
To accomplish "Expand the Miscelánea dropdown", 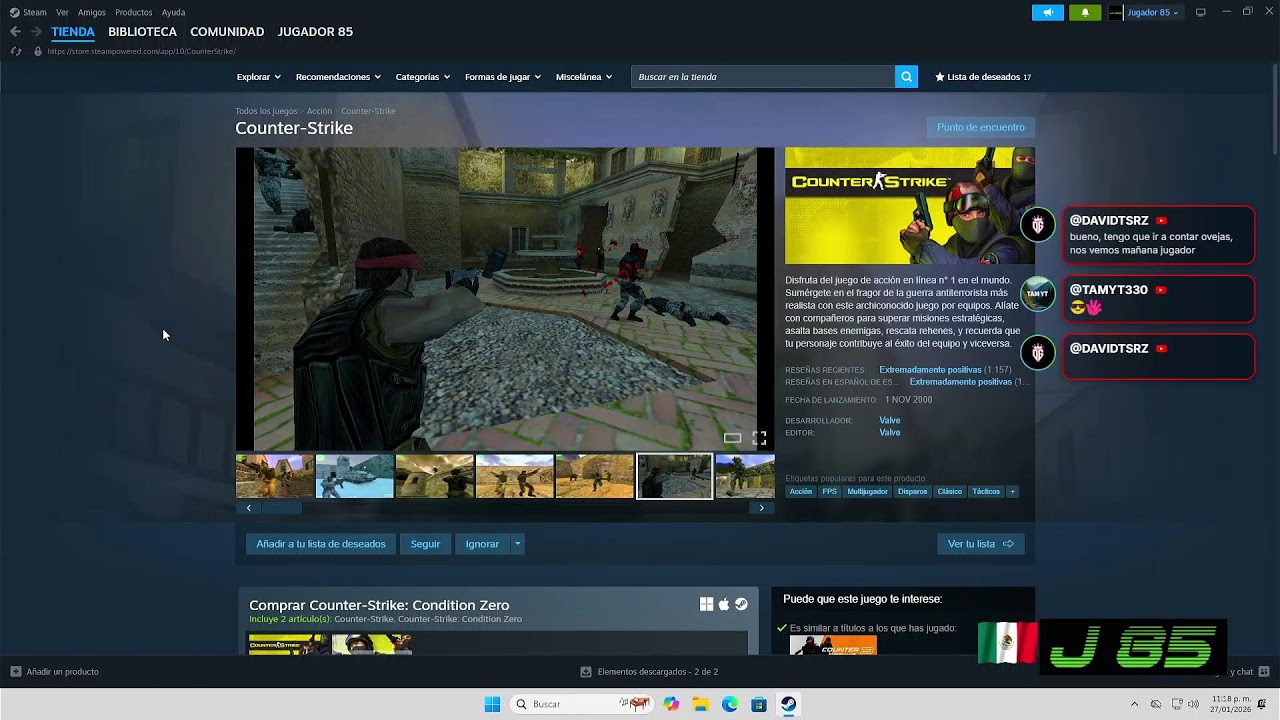I will (x=583, y=77).
